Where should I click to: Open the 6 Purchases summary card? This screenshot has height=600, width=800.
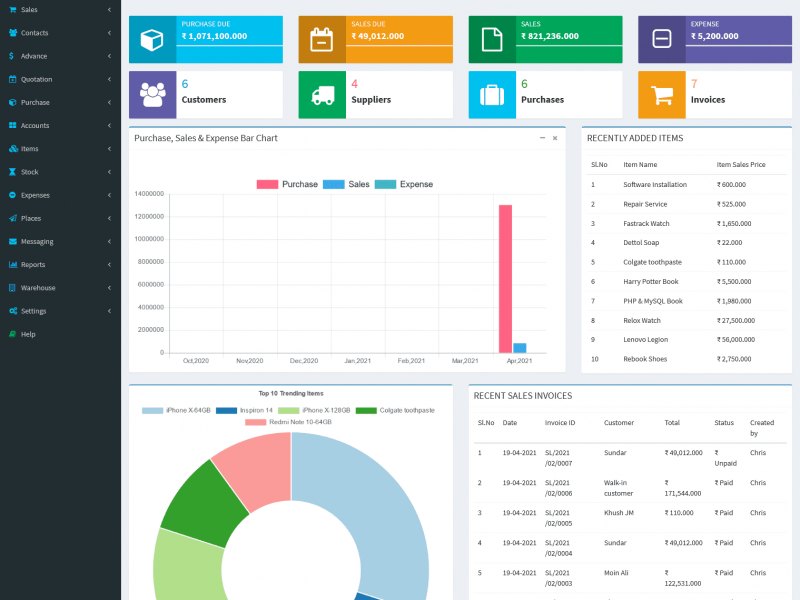[x=545, y=94]
